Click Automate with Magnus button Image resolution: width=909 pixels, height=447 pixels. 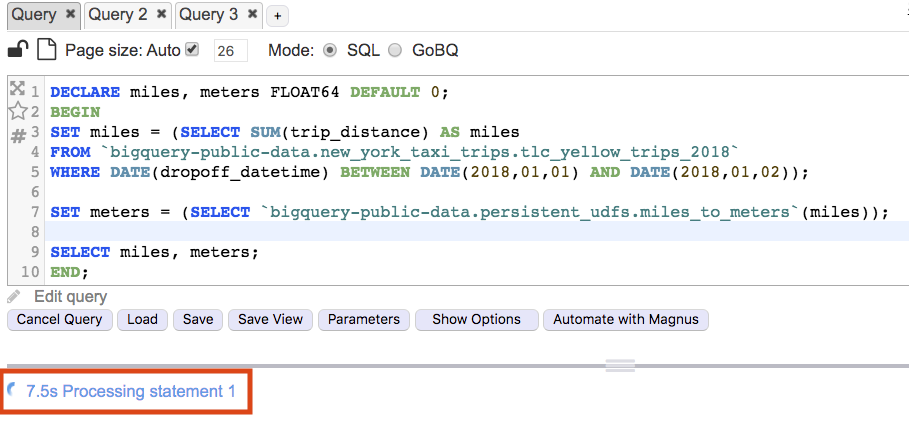(x=626, y=320)
